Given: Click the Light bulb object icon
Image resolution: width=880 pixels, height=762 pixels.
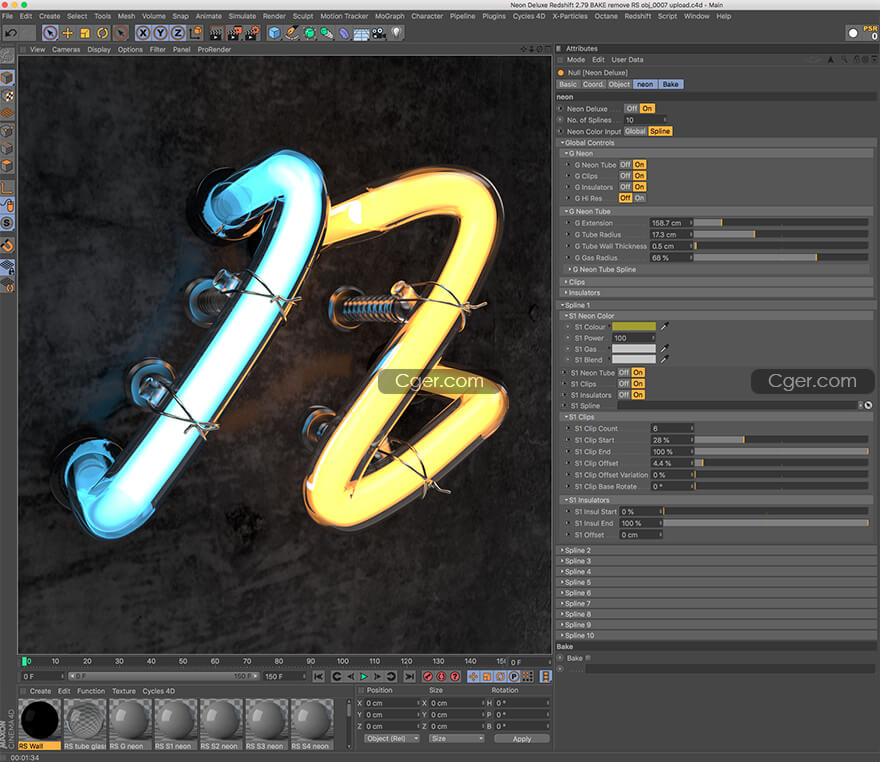Looking at the screenshot, I should tap(396, 33).
